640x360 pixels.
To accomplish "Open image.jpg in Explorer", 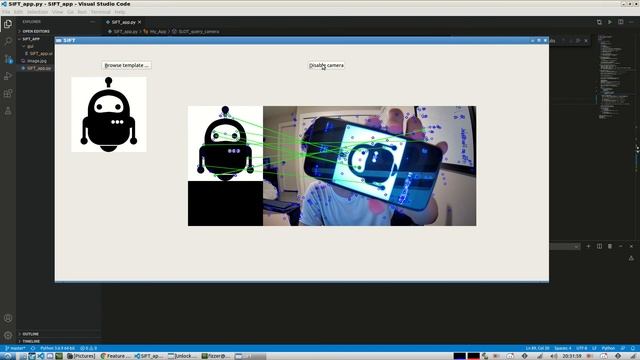I will coord(37,61).
